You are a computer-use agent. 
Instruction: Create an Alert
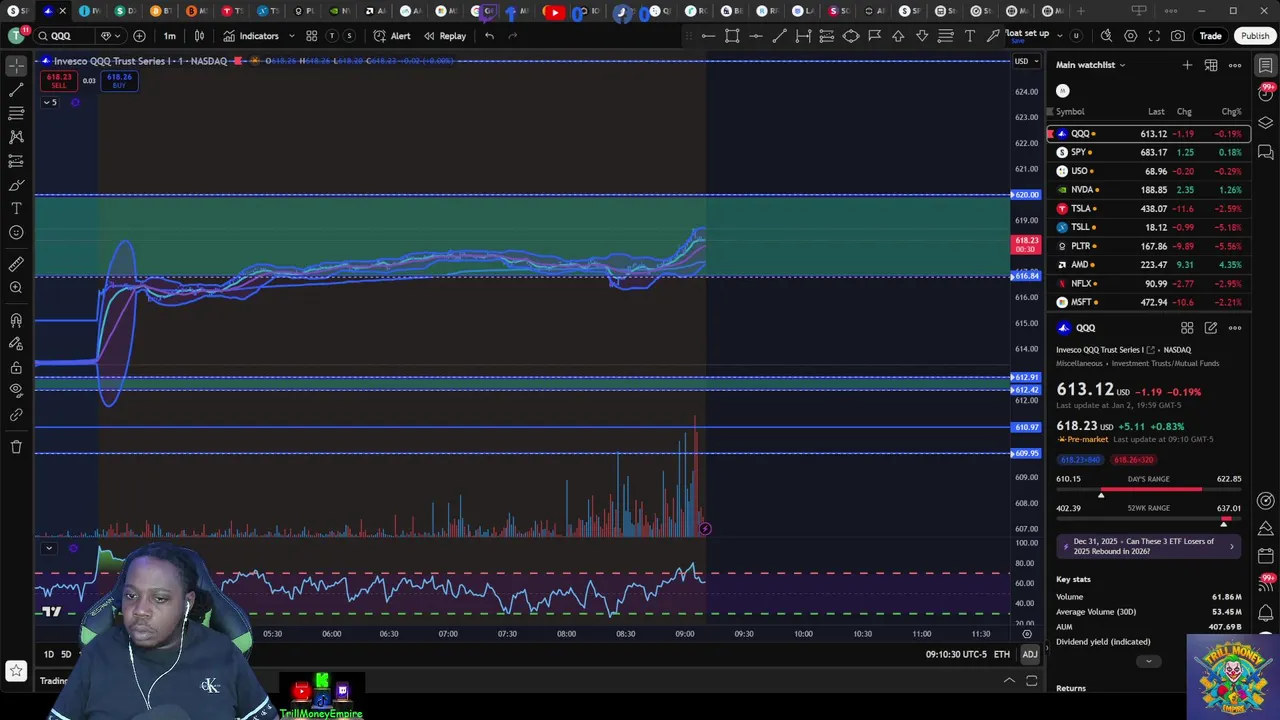click(392, 36)
